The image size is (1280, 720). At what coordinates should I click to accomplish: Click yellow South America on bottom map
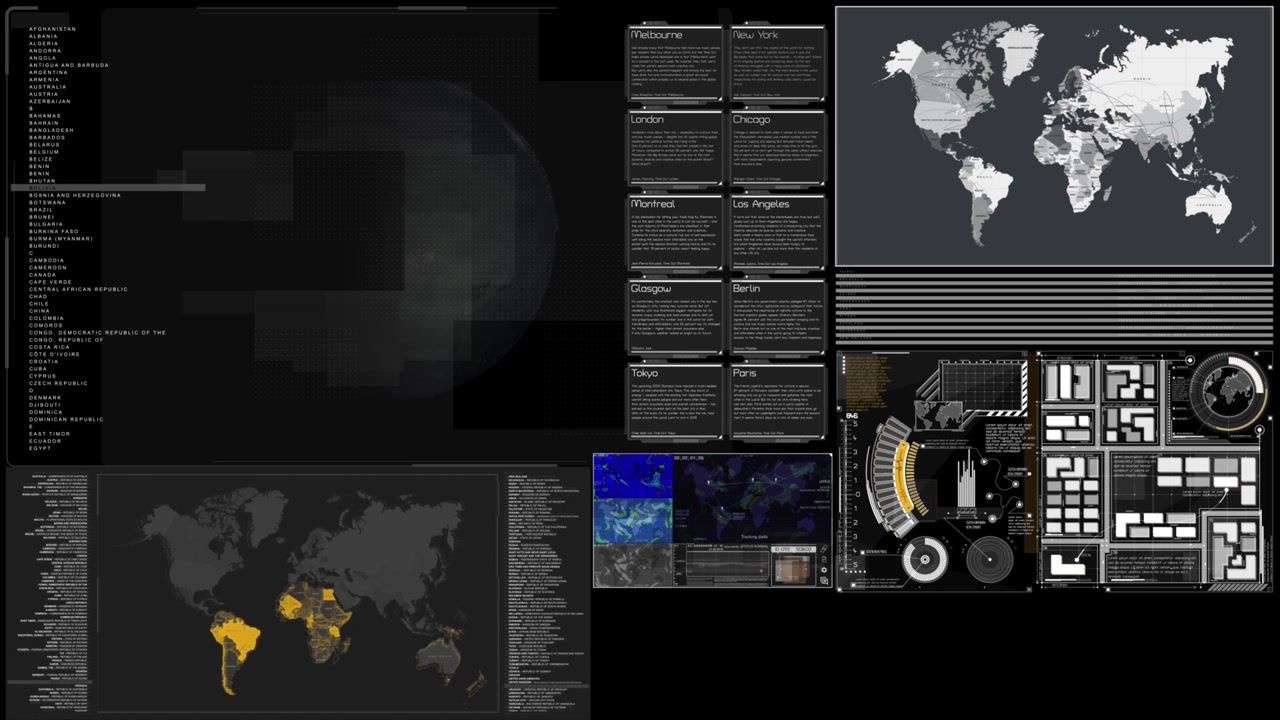(233, 651)
